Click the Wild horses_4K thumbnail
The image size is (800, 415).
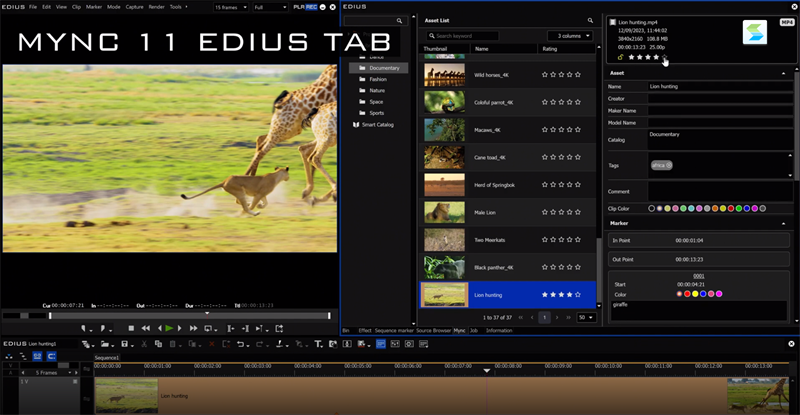tap(444, 75)
